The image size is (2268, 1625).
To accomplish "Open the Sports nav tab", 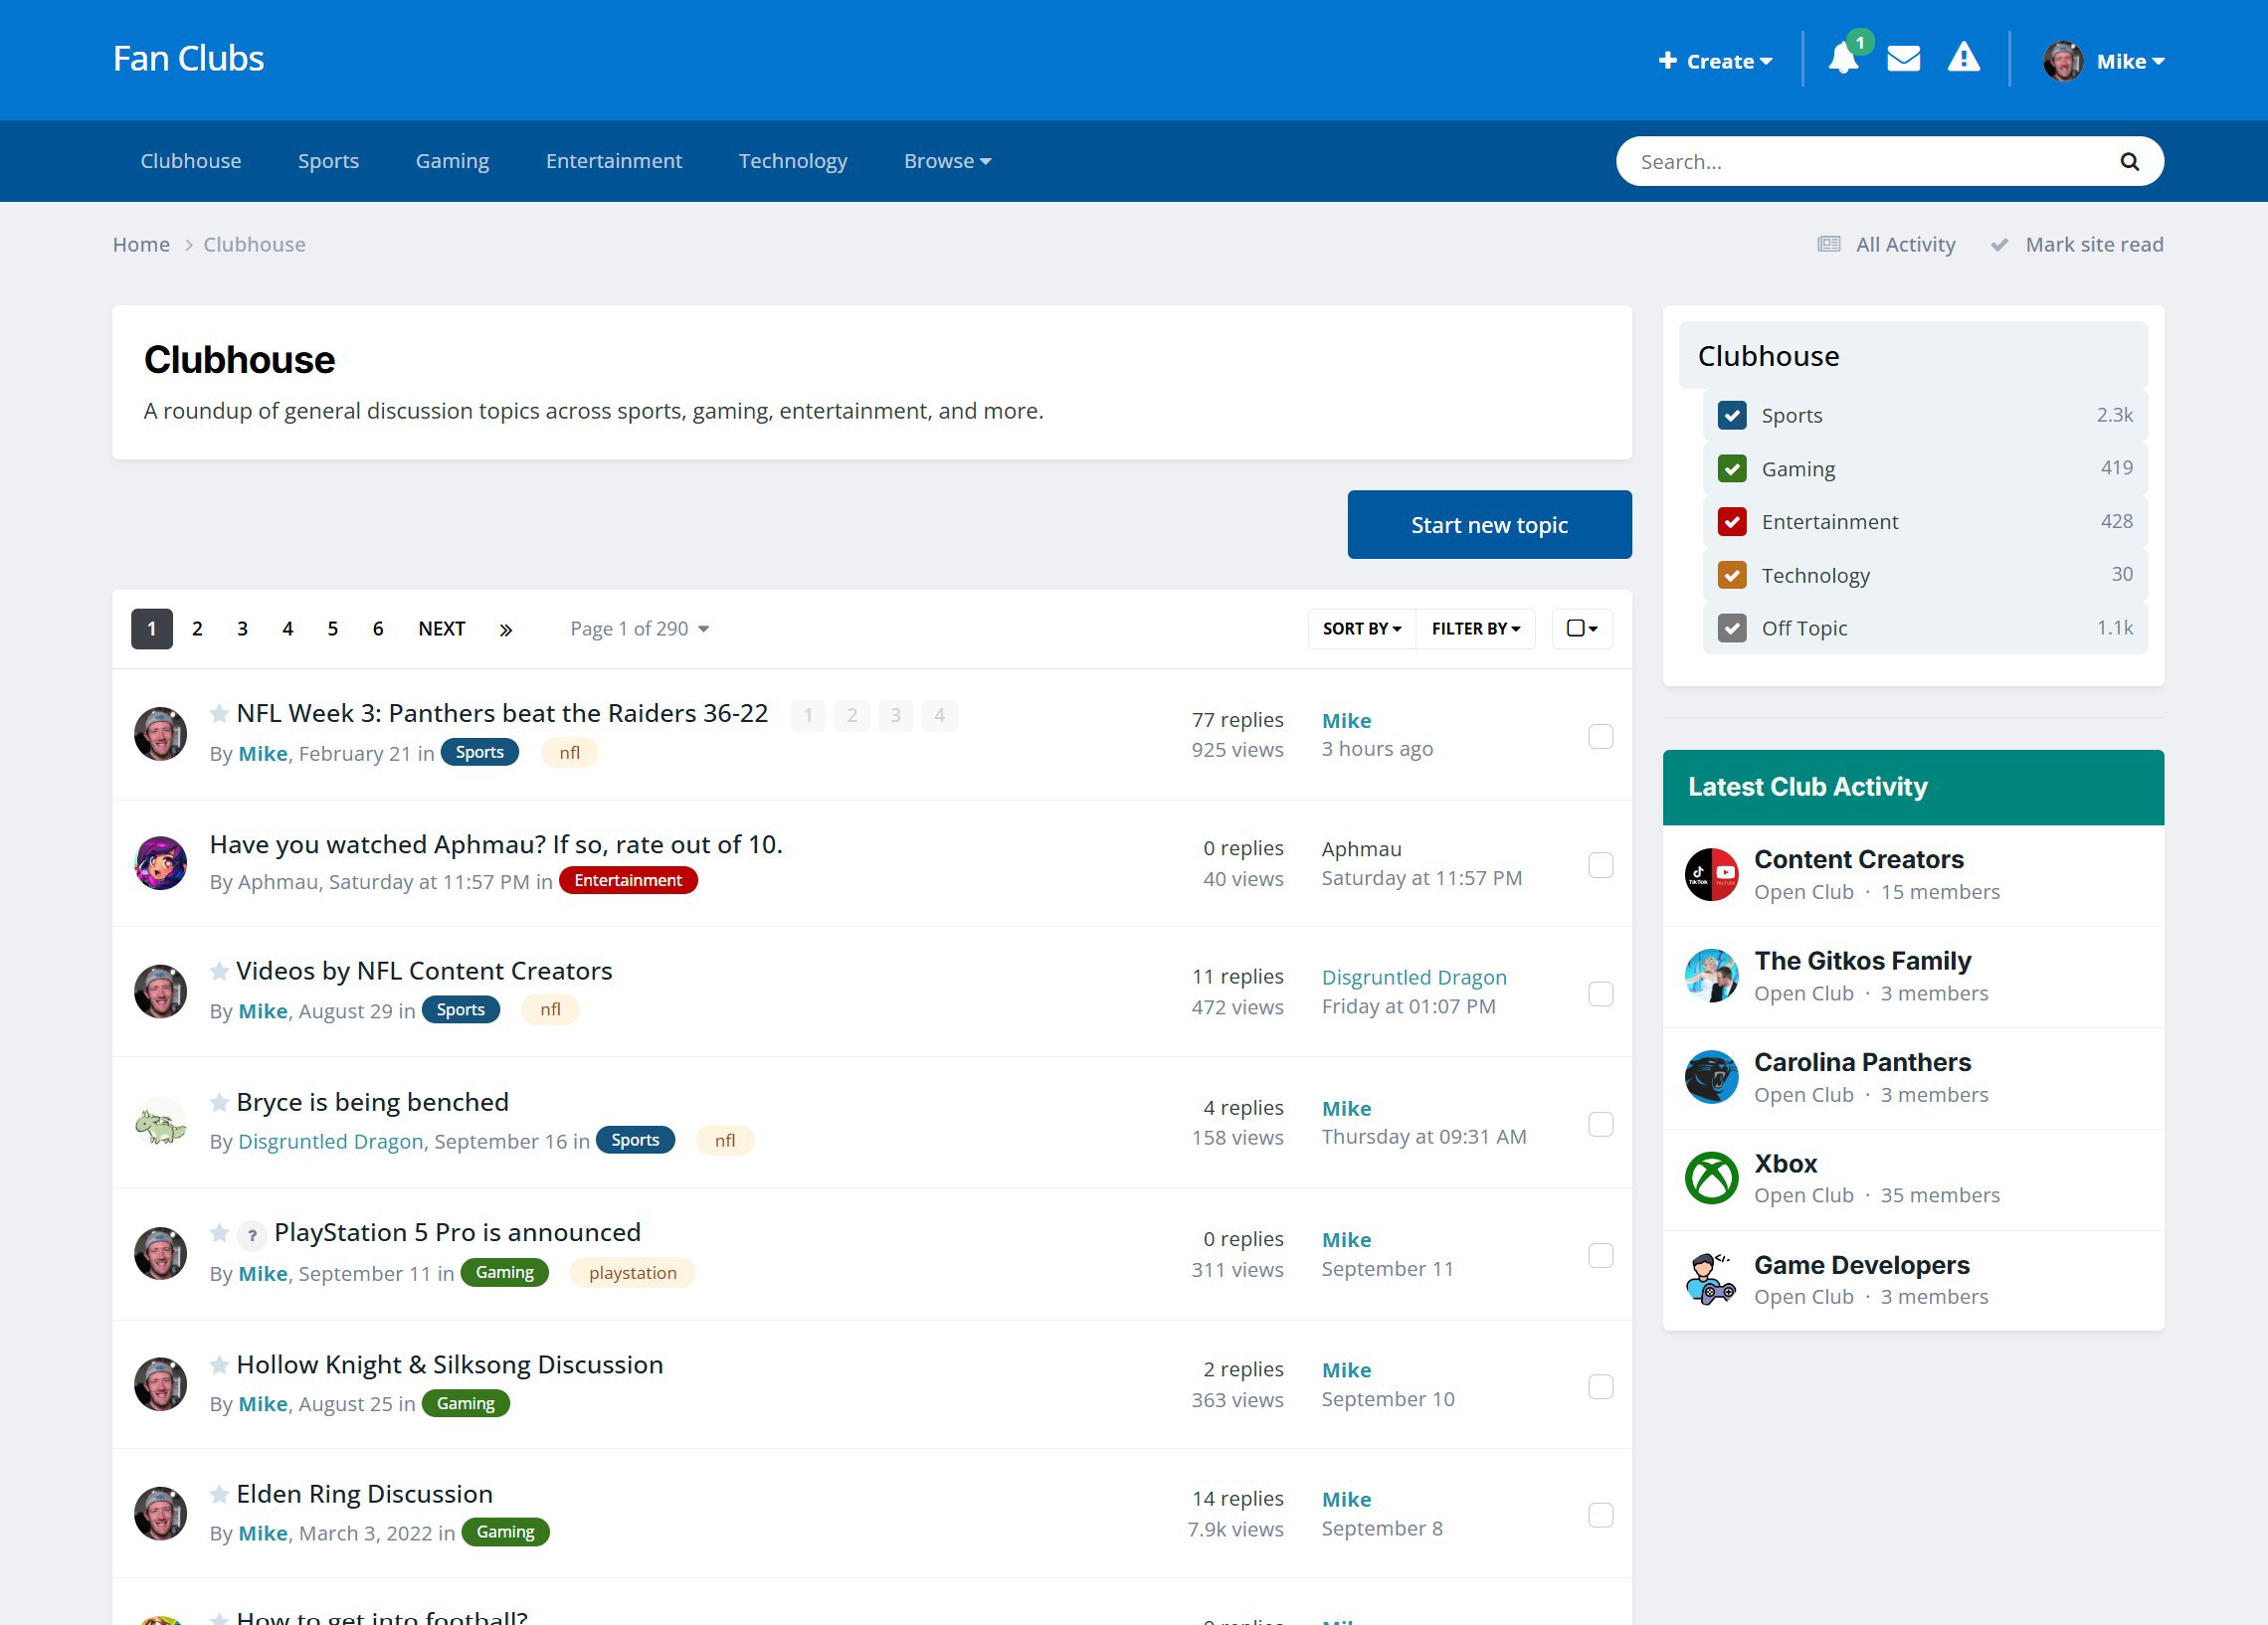I will (x=328, y=161).
